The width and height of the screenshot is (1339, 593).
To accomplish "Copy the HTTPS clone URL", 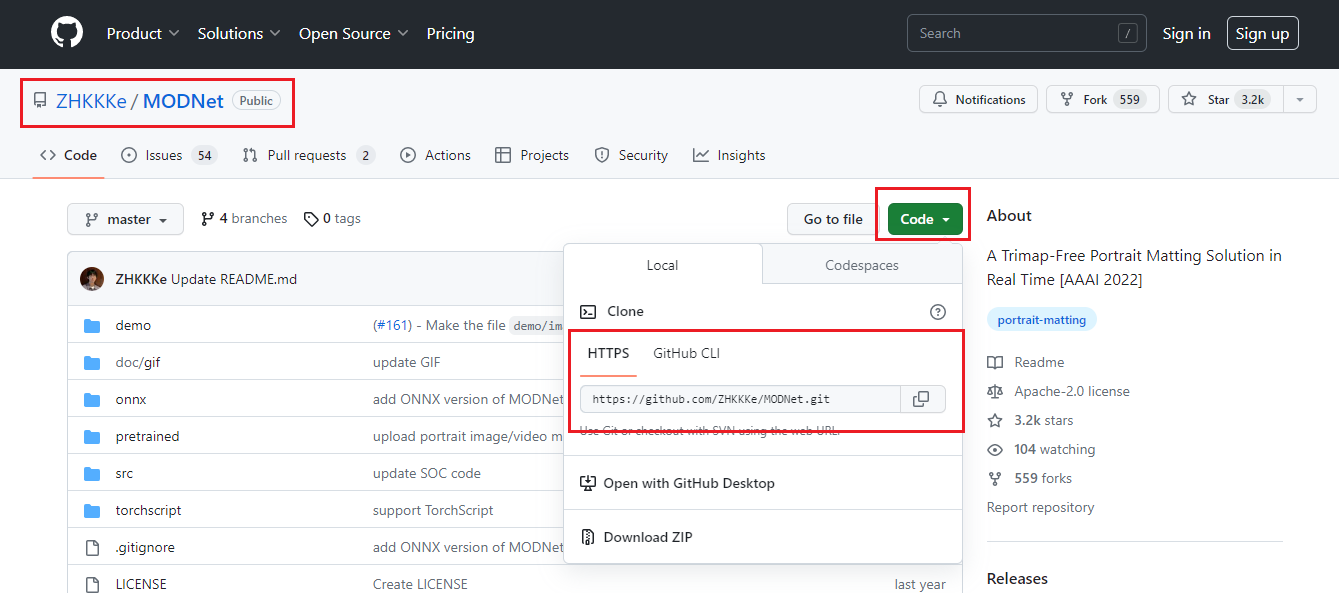I will tap(922, 399).
